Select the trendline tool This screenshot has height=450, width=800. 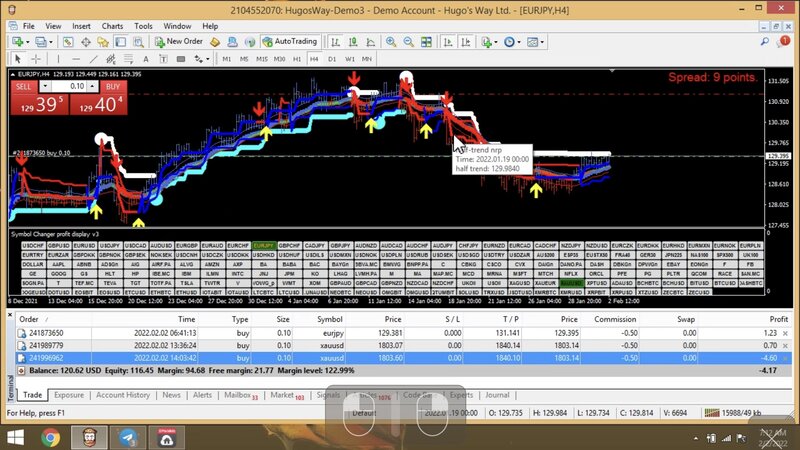click(93, 59)
